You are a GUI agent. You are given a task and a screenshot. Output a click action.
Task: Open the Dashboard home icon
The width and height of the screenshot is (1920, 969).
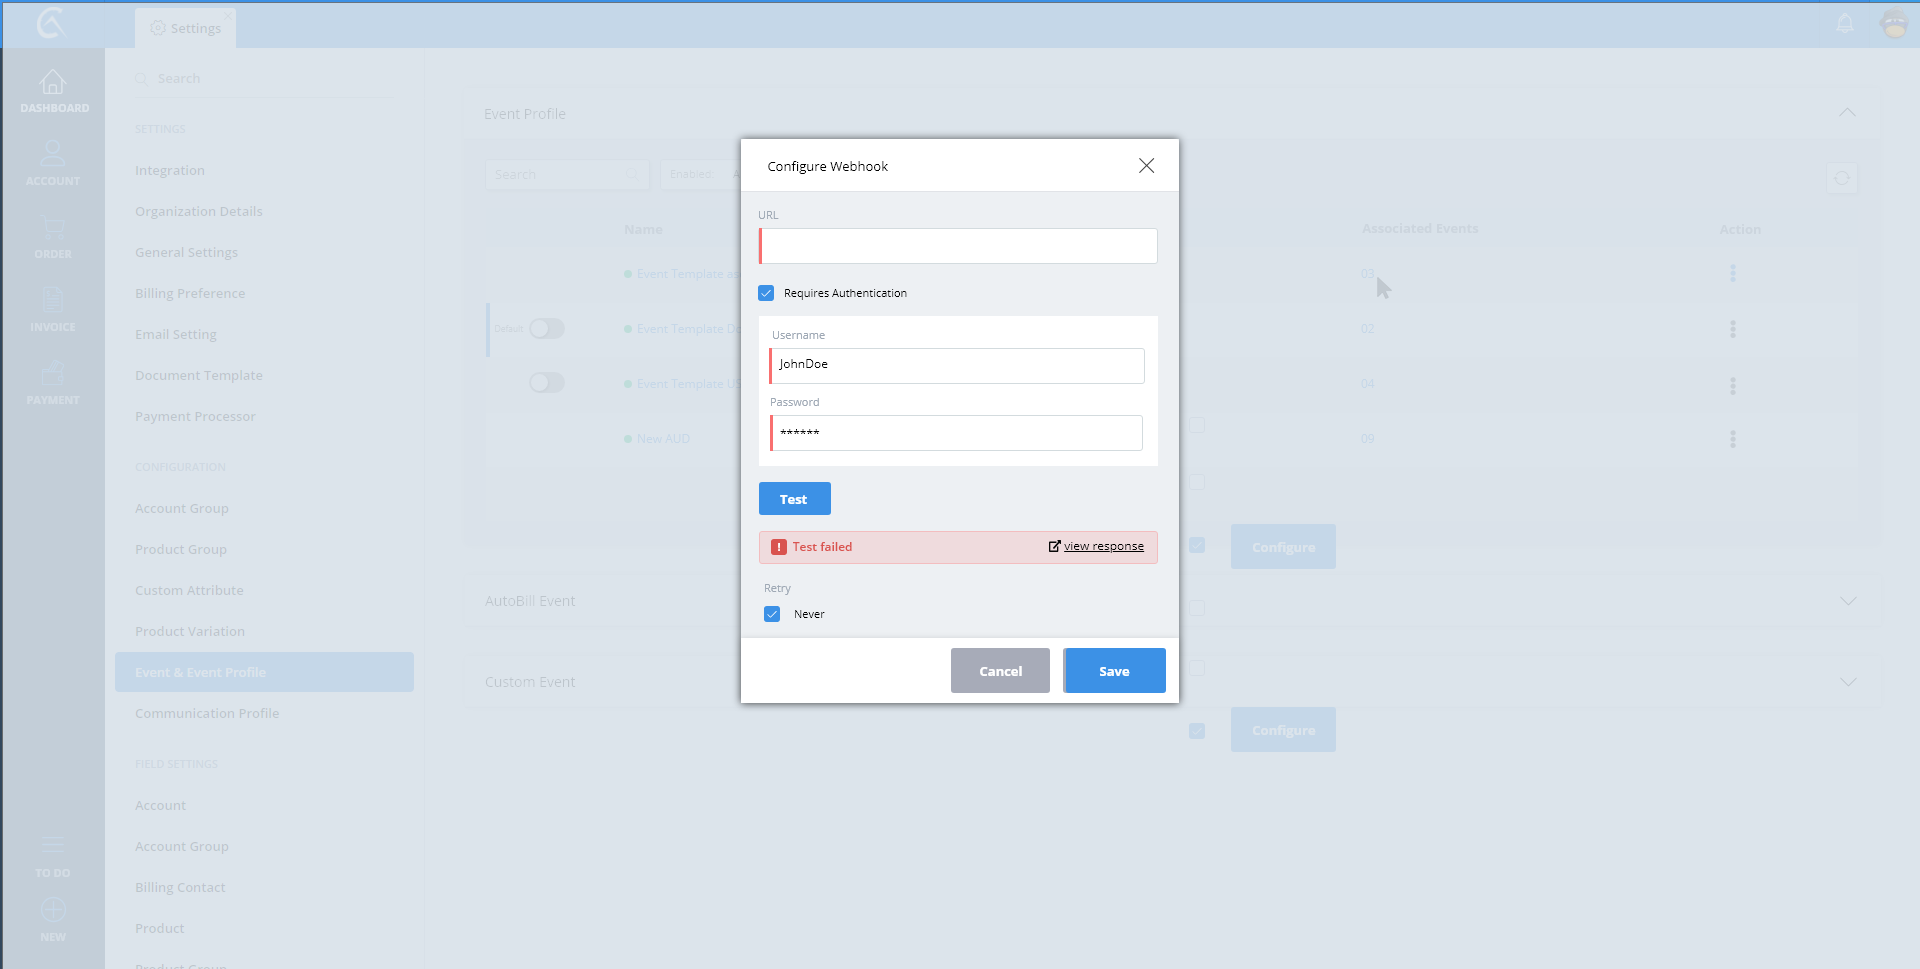(52, 83)
